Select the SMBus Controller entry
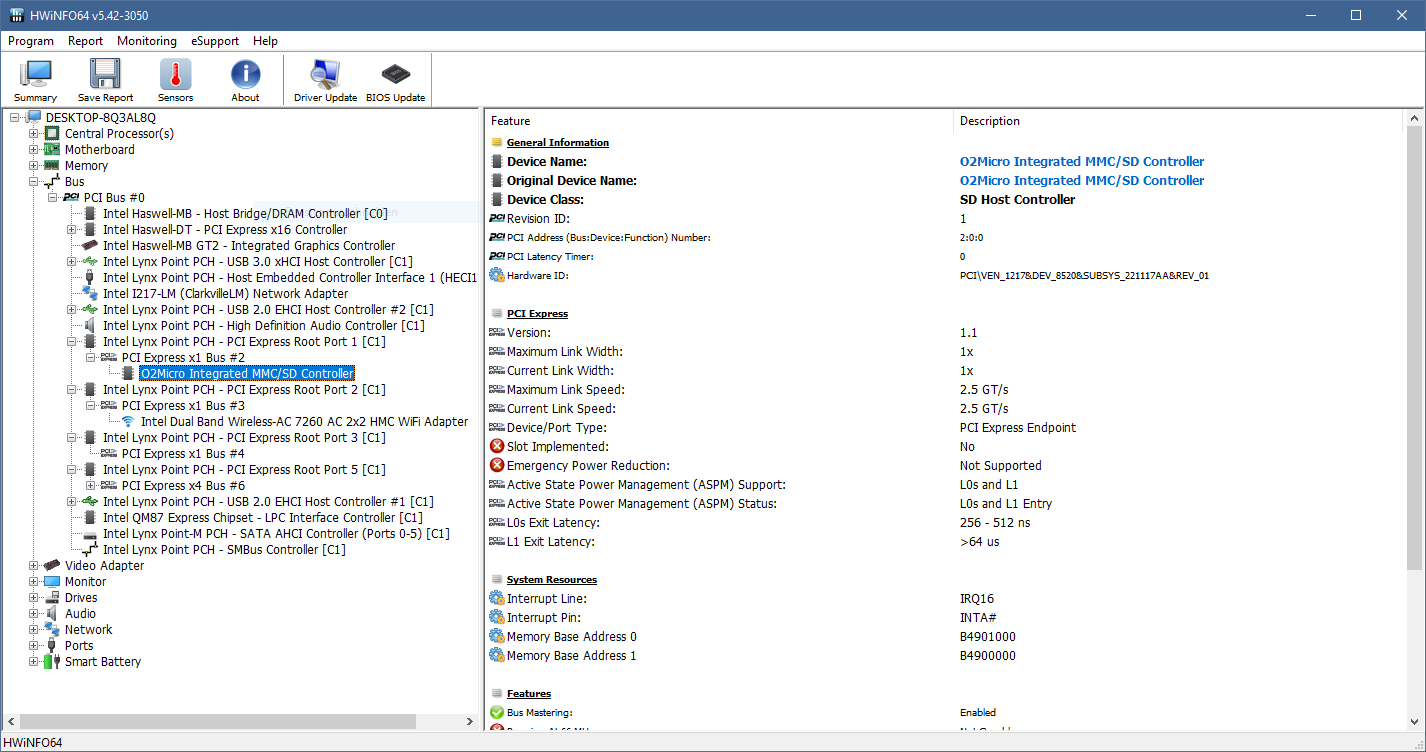This screenshot has height=752, width=1426. (x=224, y=550)
